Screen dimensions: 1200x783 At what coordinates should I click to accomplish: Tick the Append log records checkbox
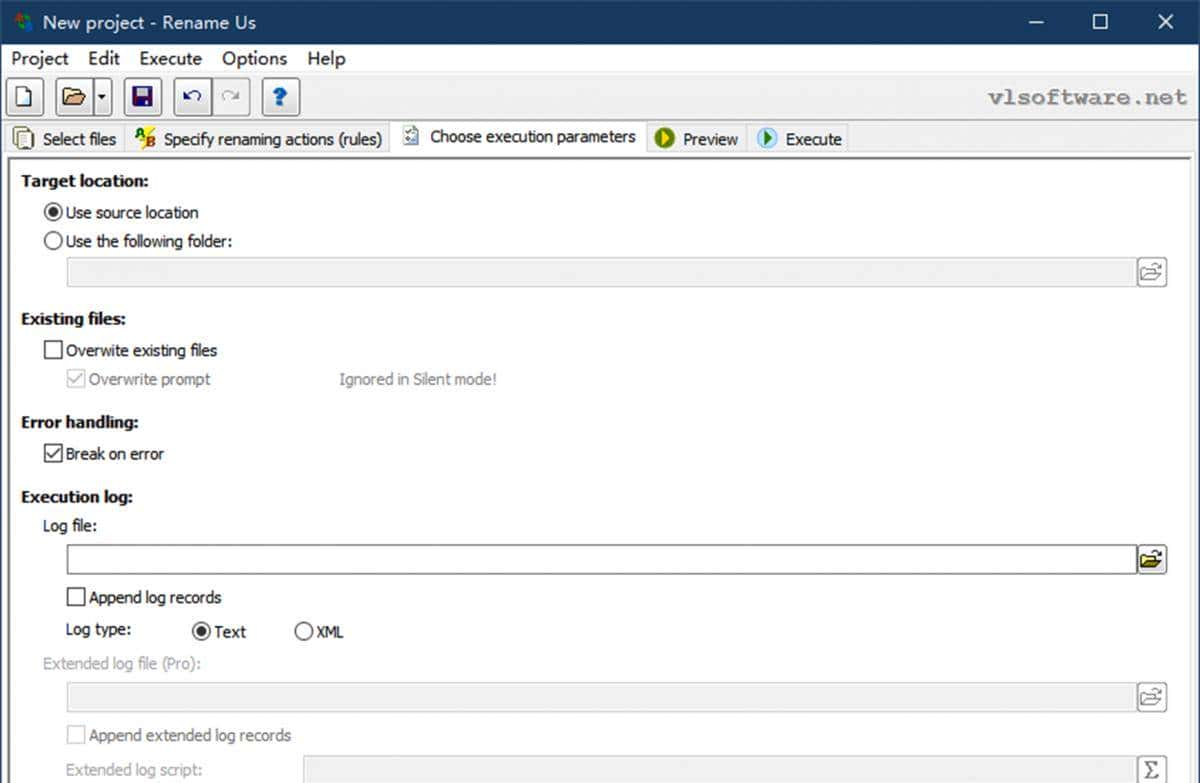76,598
